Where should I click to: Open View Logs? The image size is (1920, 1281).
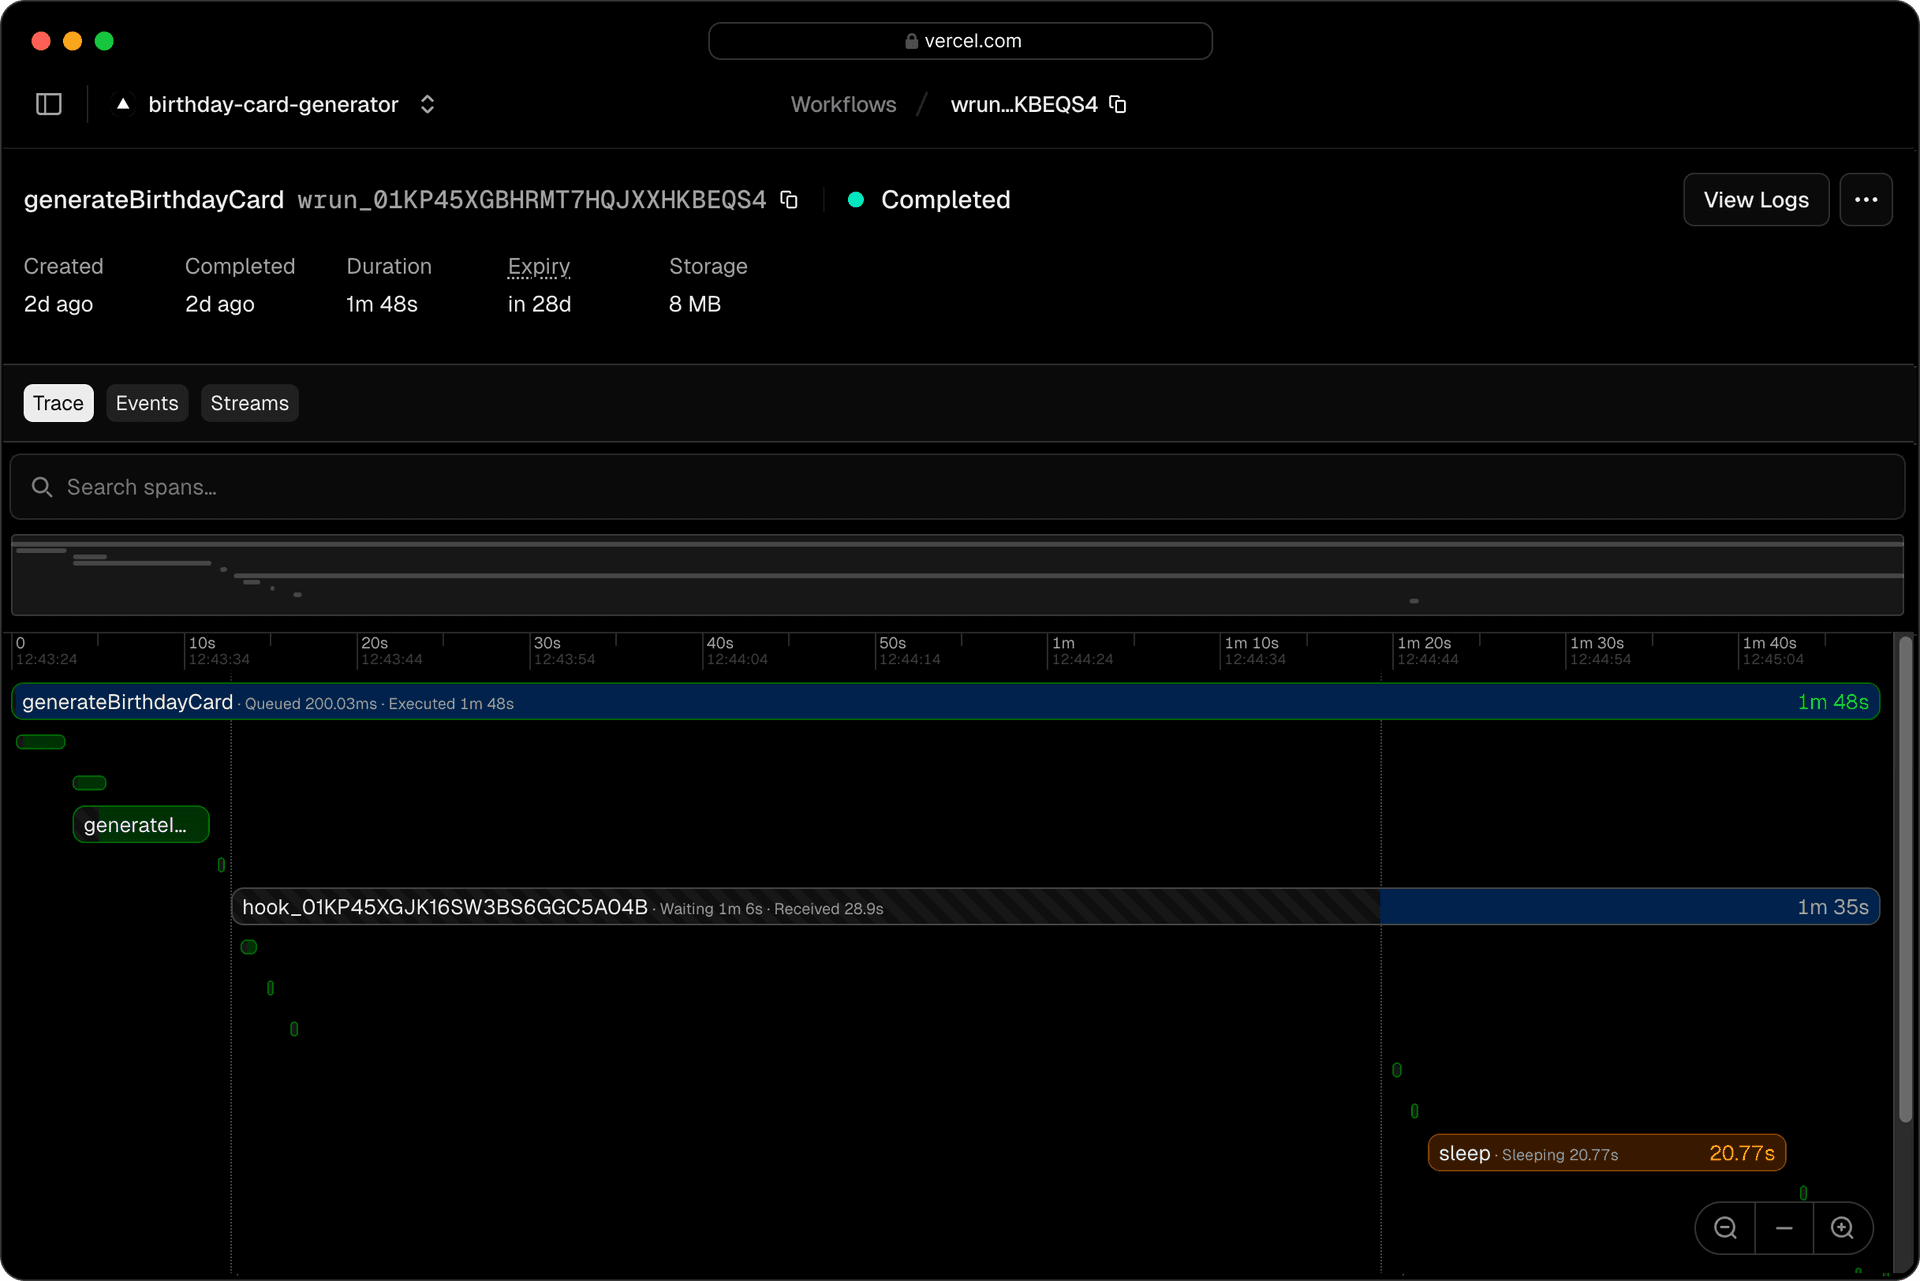point(1756,200)
